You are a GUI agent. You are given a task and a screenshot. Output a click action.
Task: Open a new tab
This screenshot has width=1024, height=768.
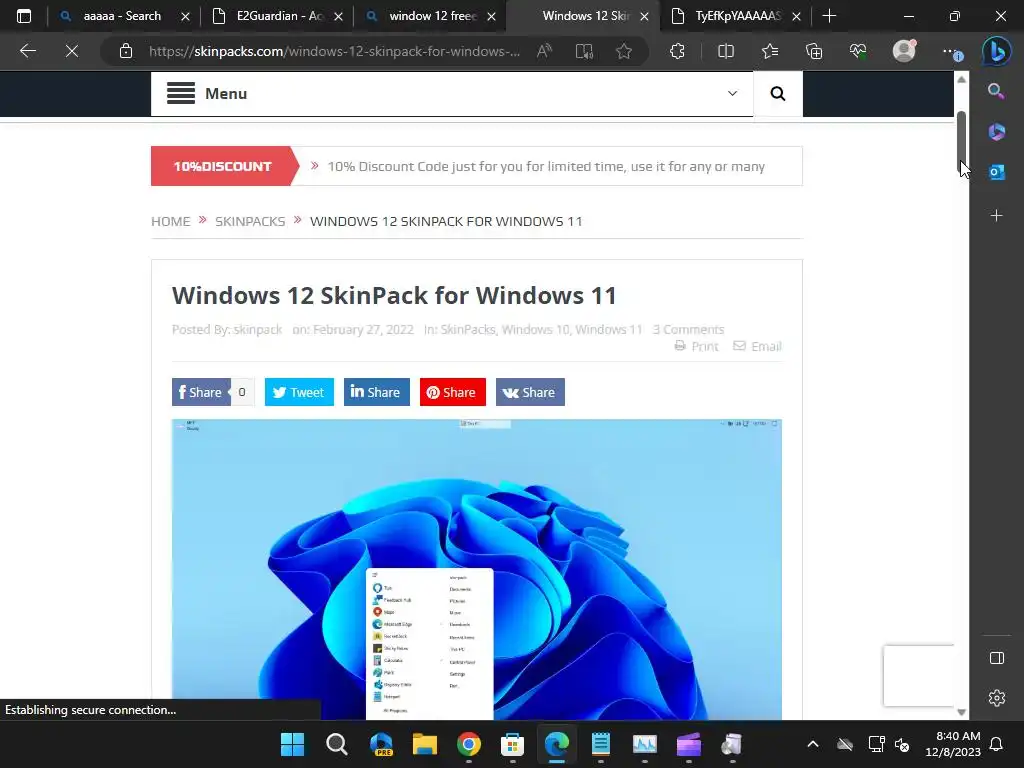(829, 16)
